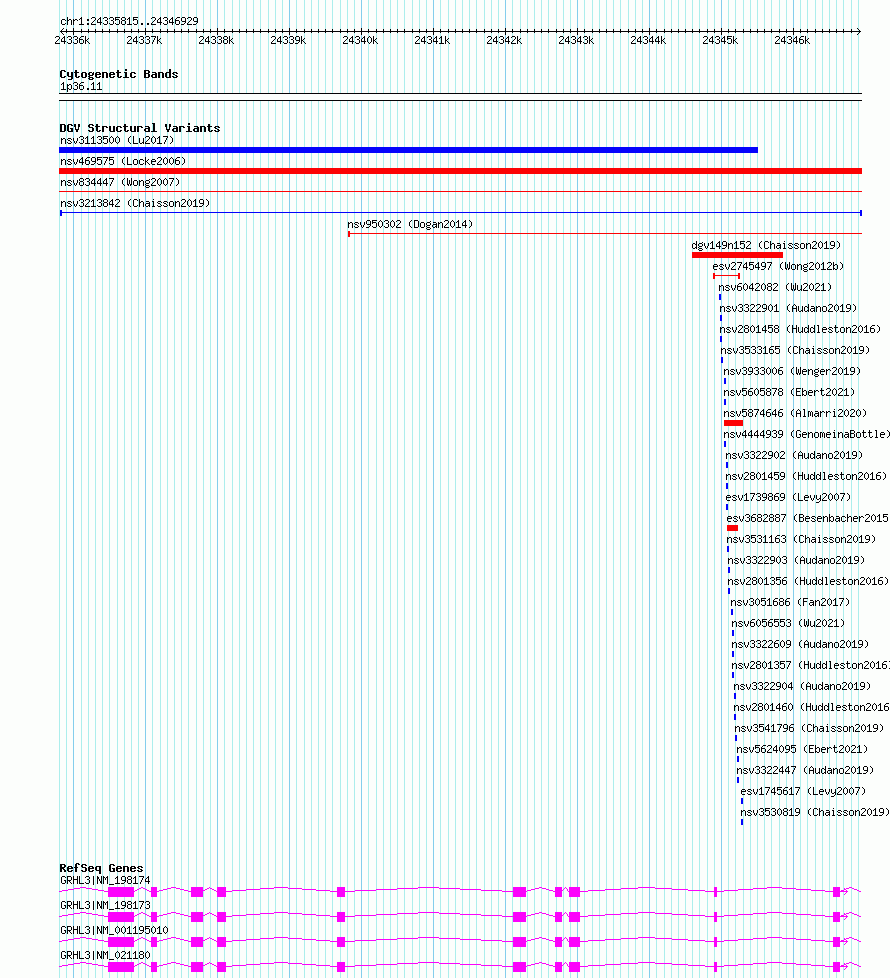Open the nsv3113500 (Lu2017) label
890x978 pixels.
(x=117, y=140)
